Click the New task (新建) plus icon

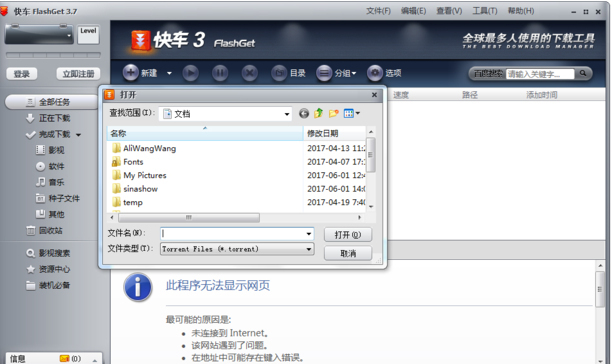pyautogui.click(x=131, y=73)
